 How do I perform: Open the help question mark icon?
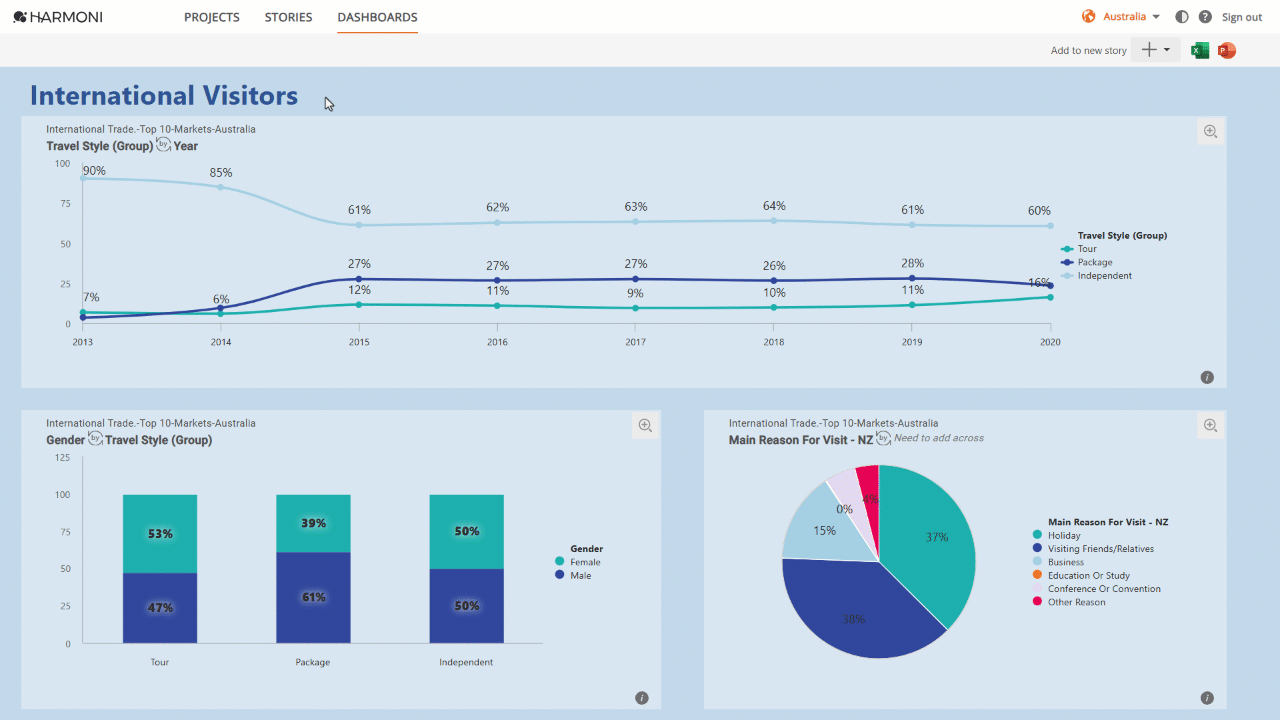1205,17
